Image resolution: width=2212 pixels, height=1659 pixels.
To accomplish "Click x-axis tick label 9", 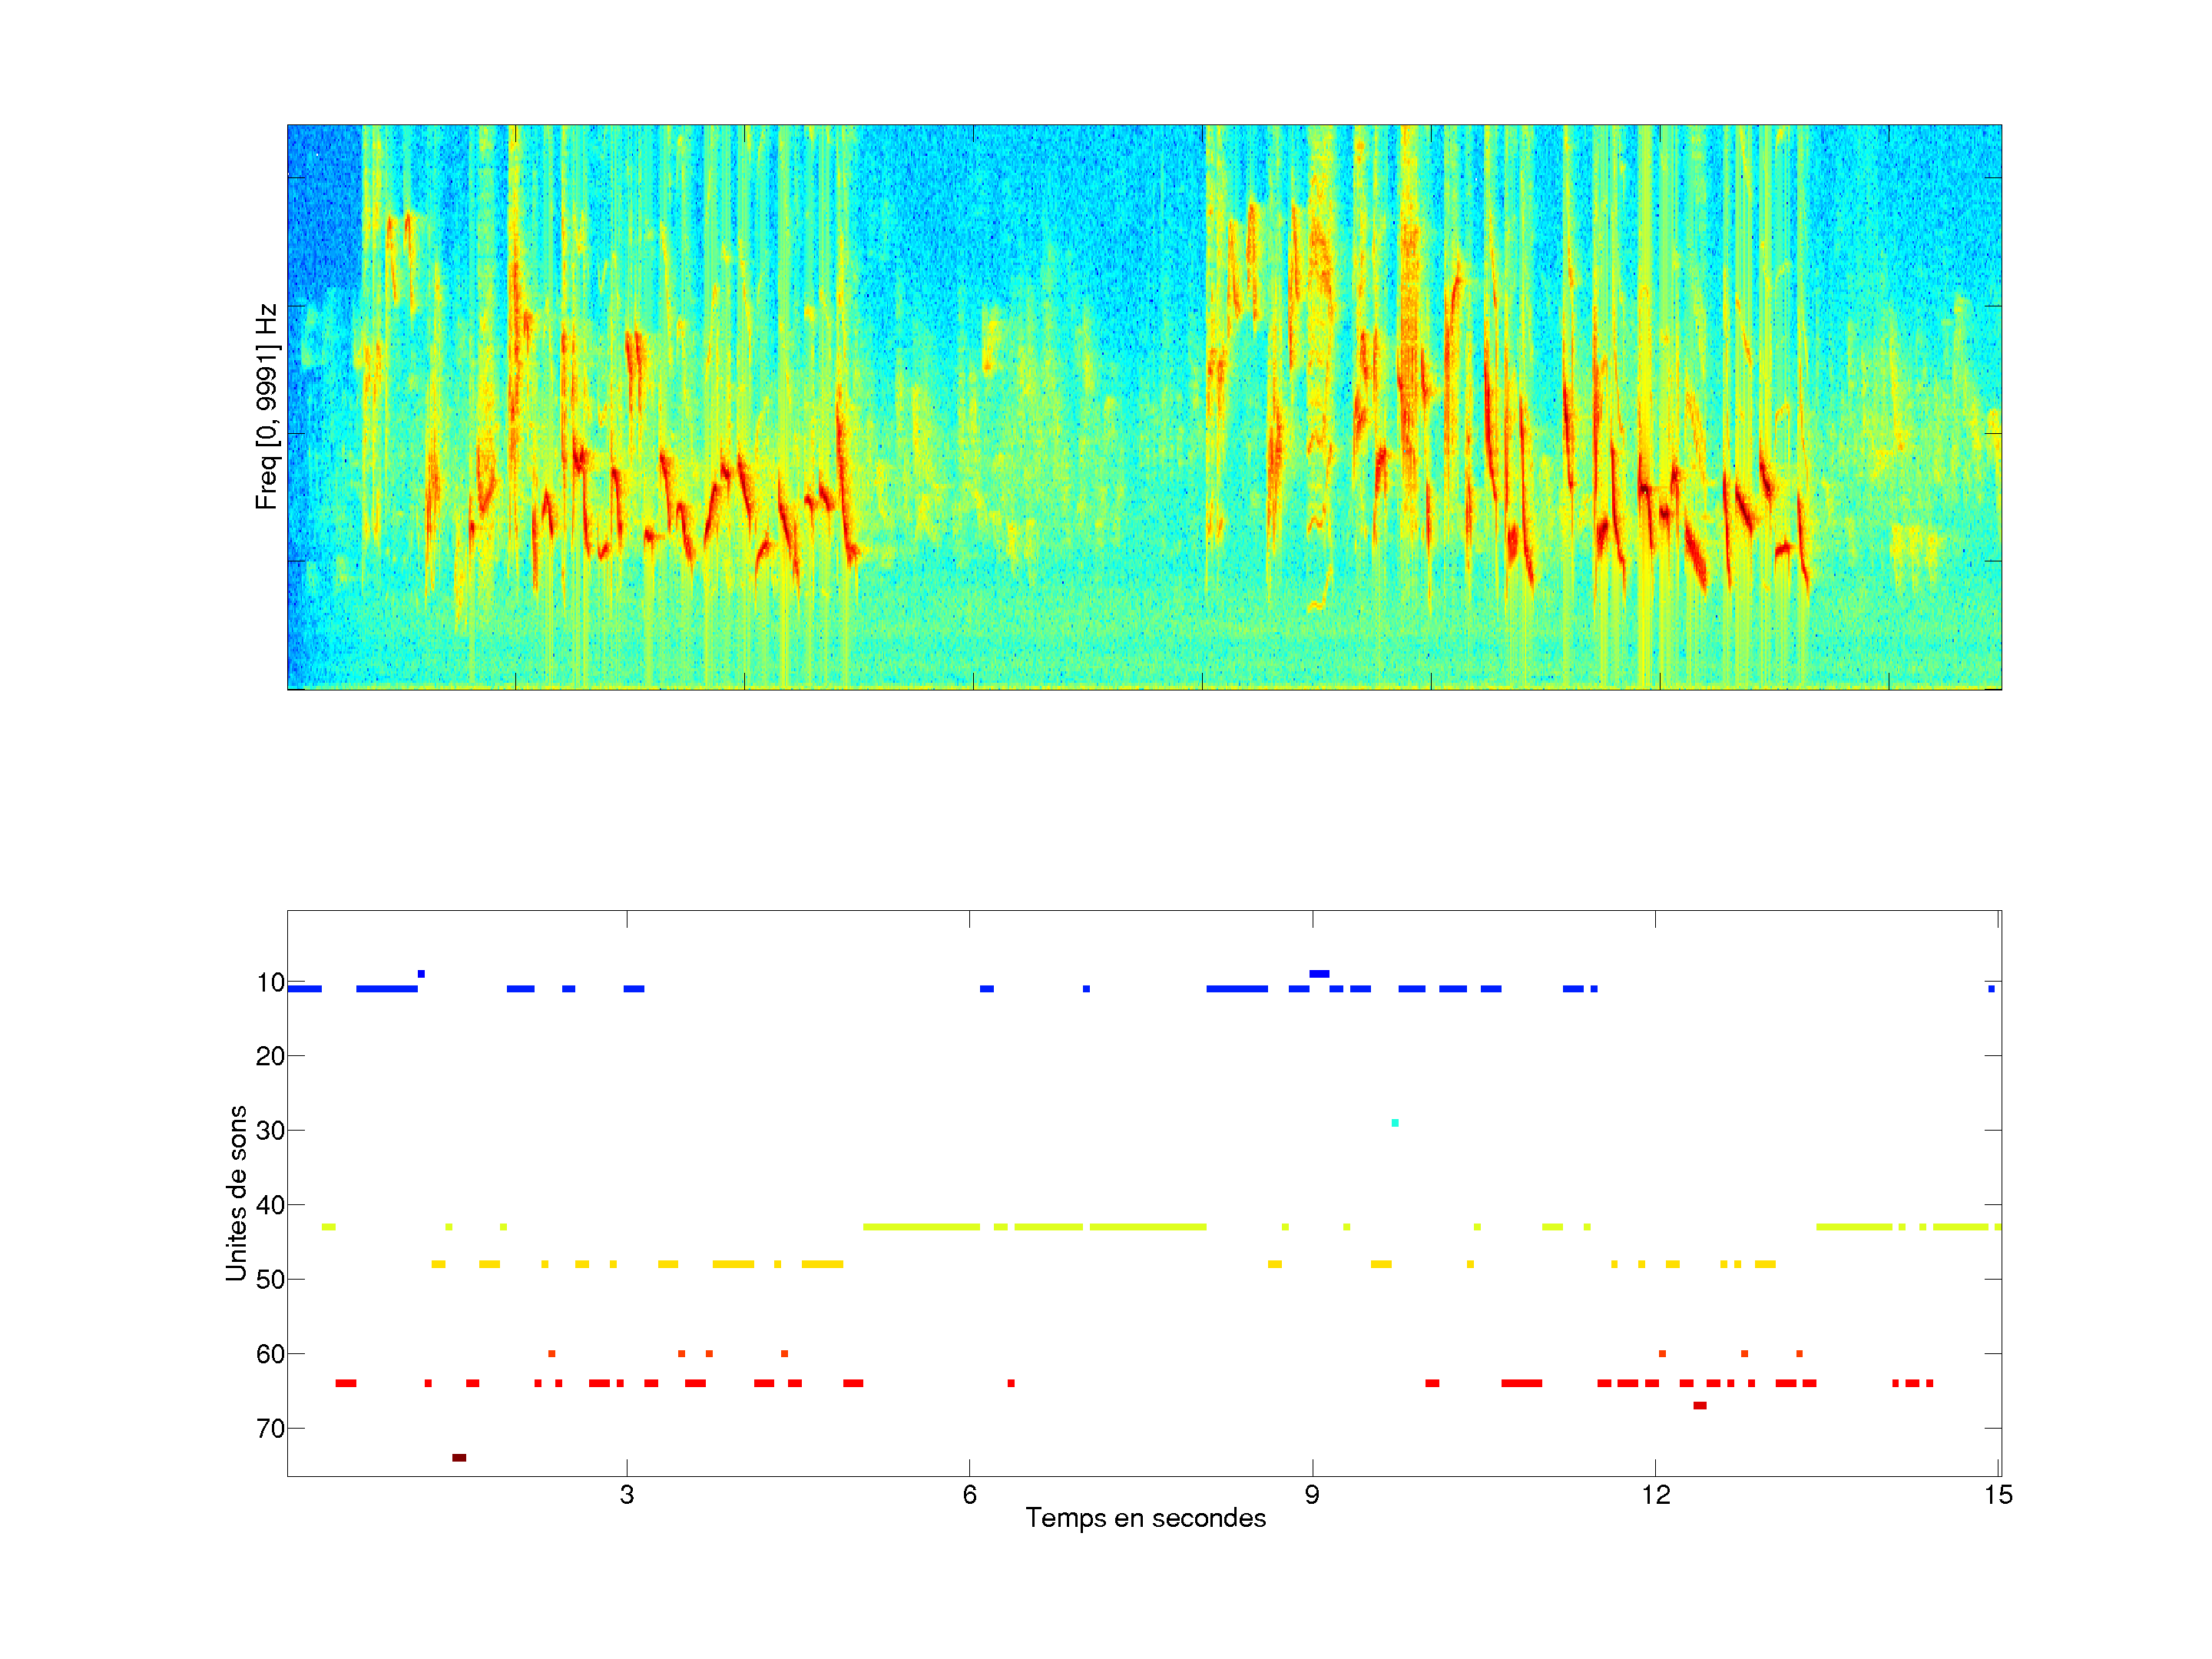I will coord(1312,1495).
